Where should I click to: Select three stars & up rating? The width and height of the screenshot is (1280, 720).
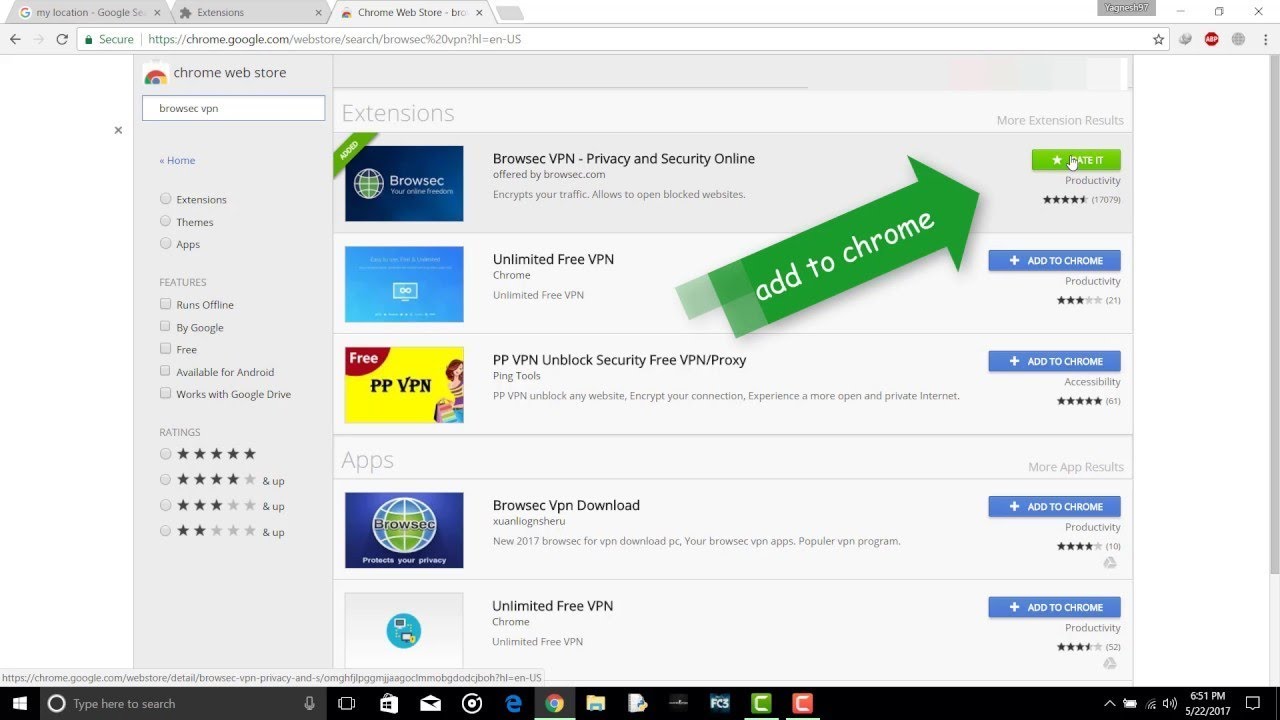(x=166, y=506)
